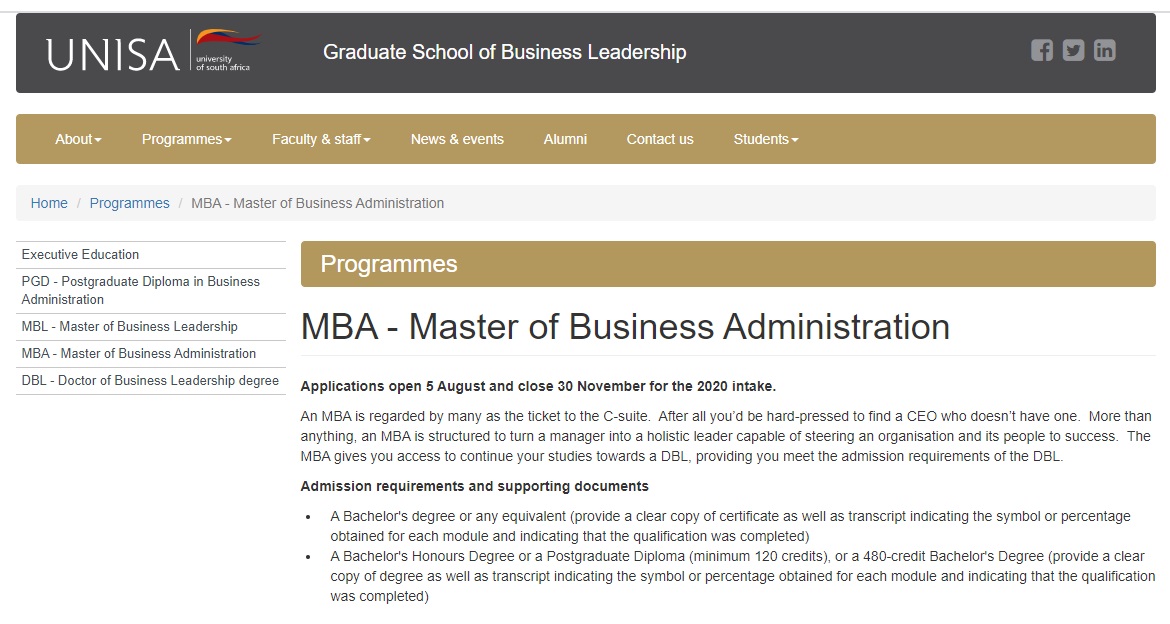Click the Programmes banner heading
The image size is (1170, 624).
pos(387,263)
